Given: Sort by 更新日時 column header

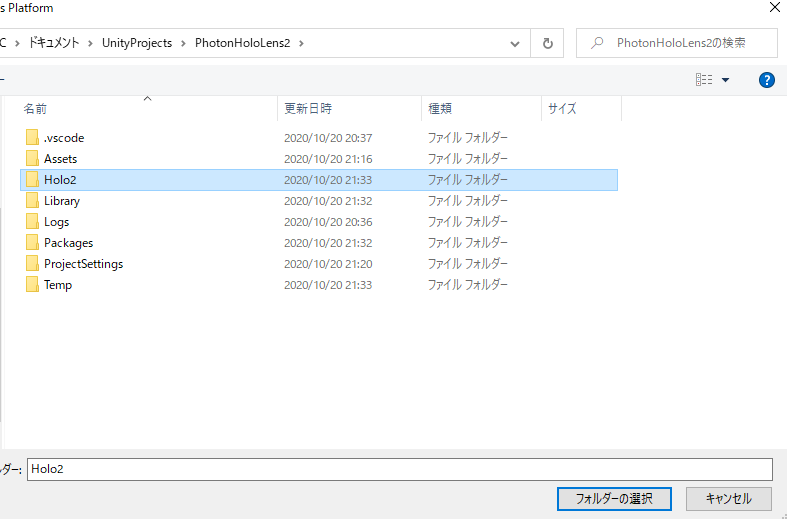Looking at the screenshot, I should point(308,108).
